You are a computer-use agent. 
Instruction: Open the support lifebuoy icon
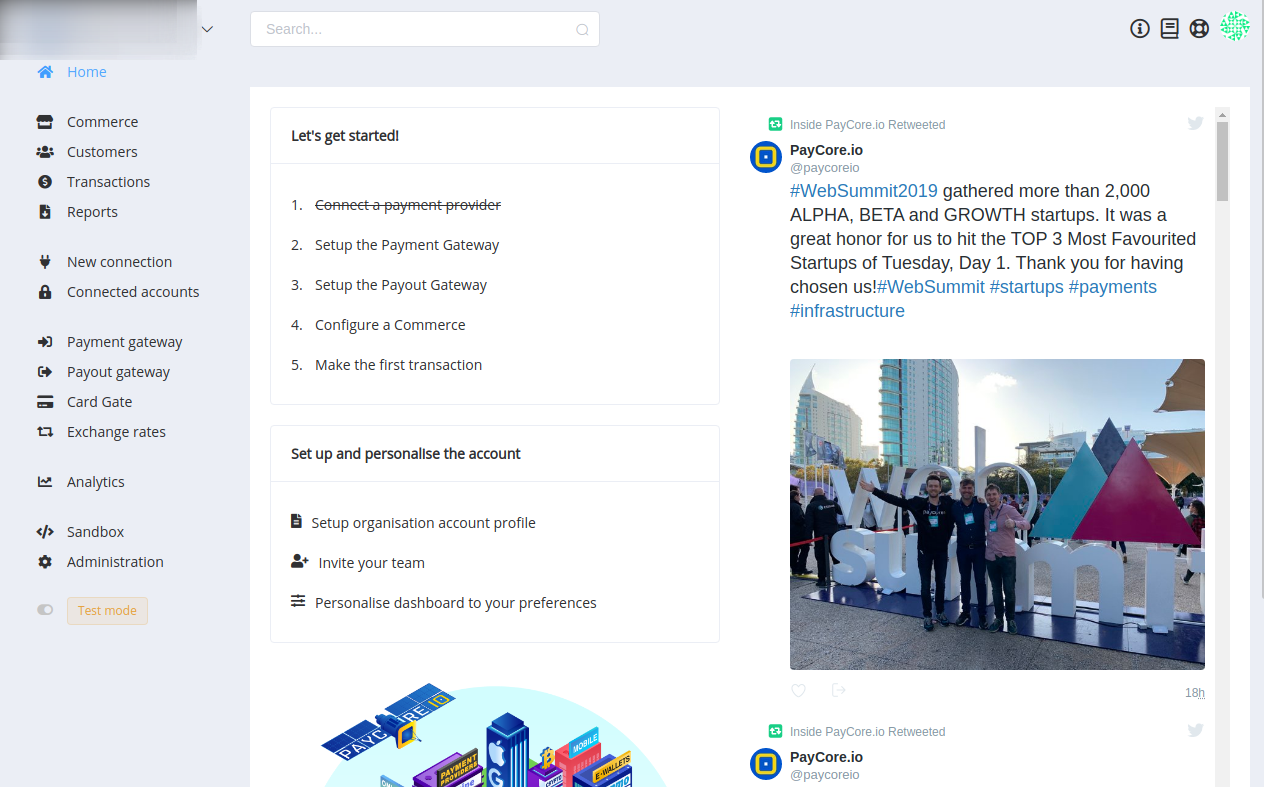1199,29
